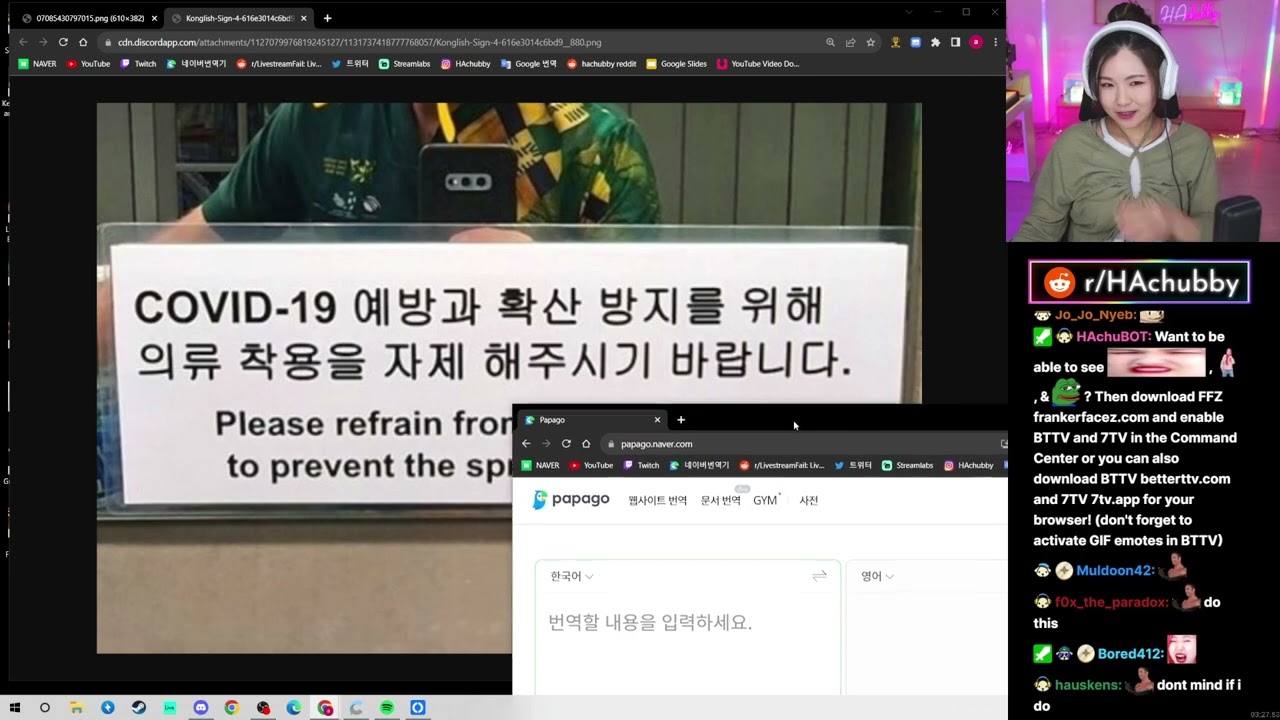Click the zoom magnifier icon in address bar
Image resolution: width=1280 pixels, height=720 pixels.
click(x=830, y=42)
